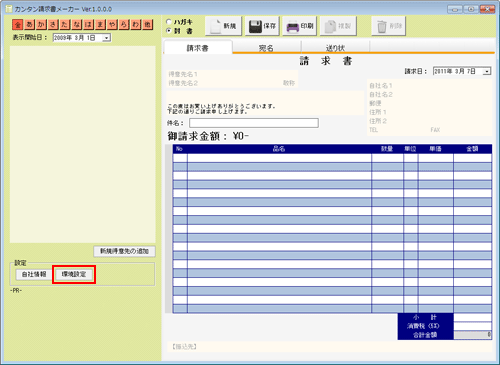The width and height of the screenshot is (500, 365).
Task: Print using the 印刷 printer icon
Action: (300, 26)
